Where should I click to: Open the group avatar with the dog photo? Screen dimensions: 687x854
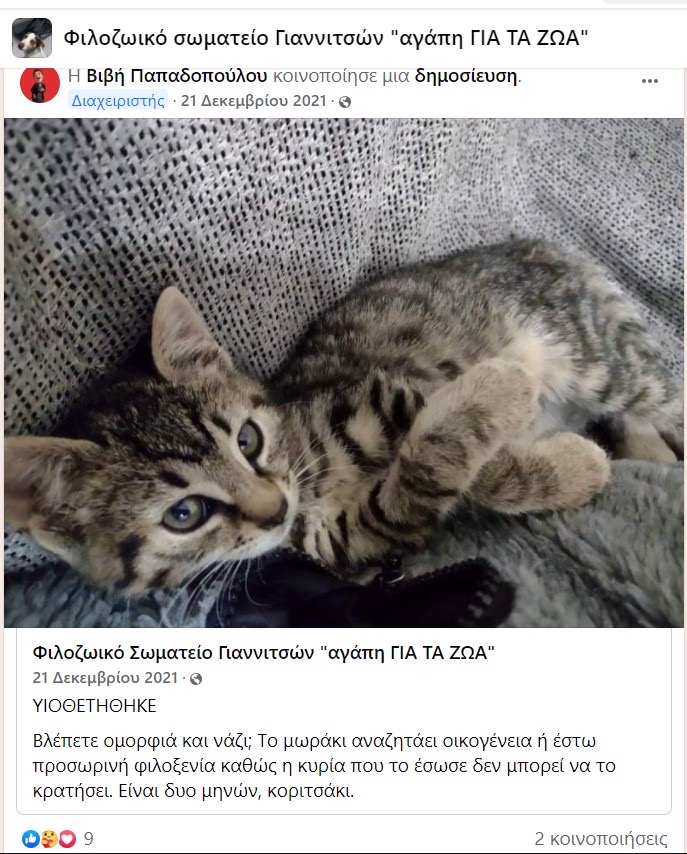point(32,38)
